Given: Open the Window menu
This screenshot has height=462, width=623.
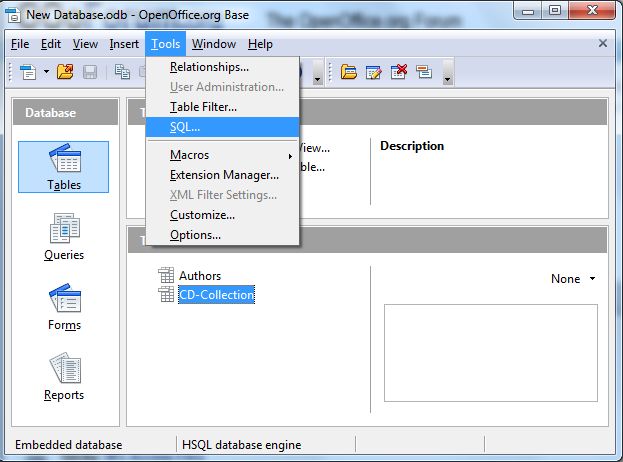Looking at the screenshot, I should (x=214, y=44).
